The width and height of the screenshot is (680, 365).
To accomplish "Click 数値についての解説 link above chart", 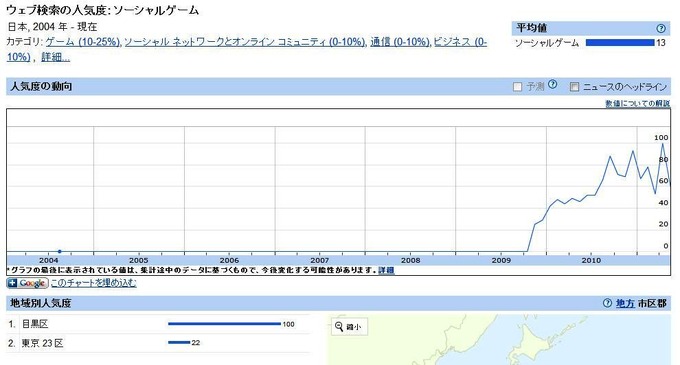I will click(638, 103).
